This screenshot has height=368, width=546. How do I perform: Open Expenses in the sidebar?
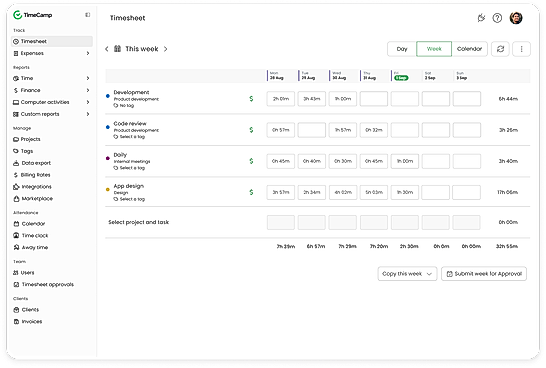click(x=52, y=53)
